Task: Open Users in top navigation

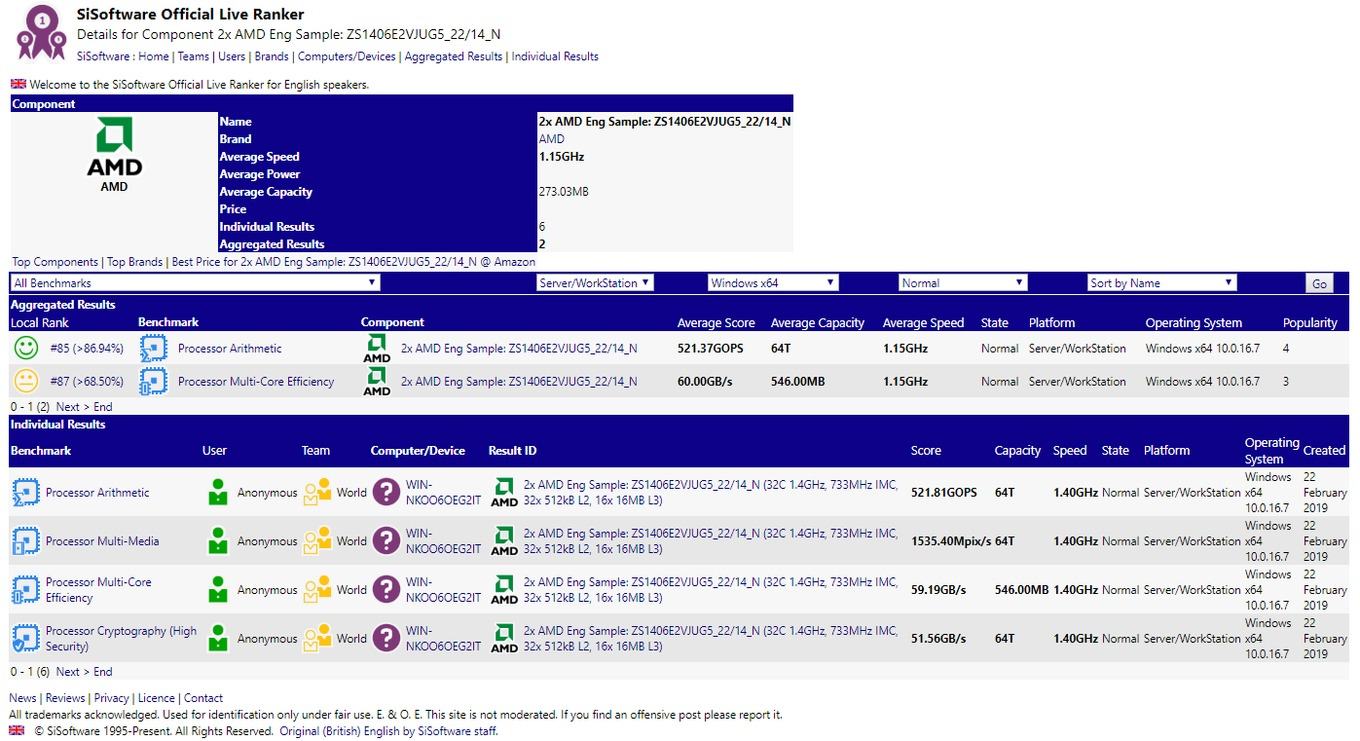Action: click(232, 57)
